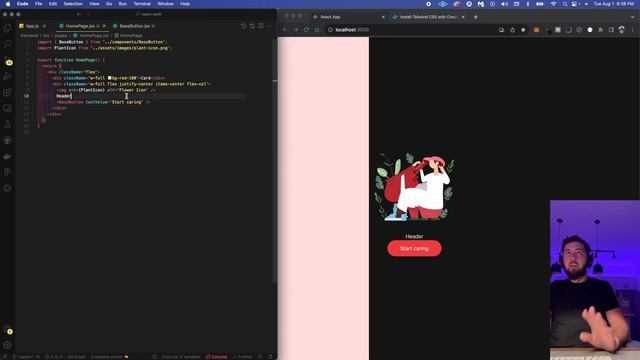The height and width of the screenshot is (360, 640).
Task: Switch to the BaseButton.jsx editor tab
Action: (x=134, y=26)
